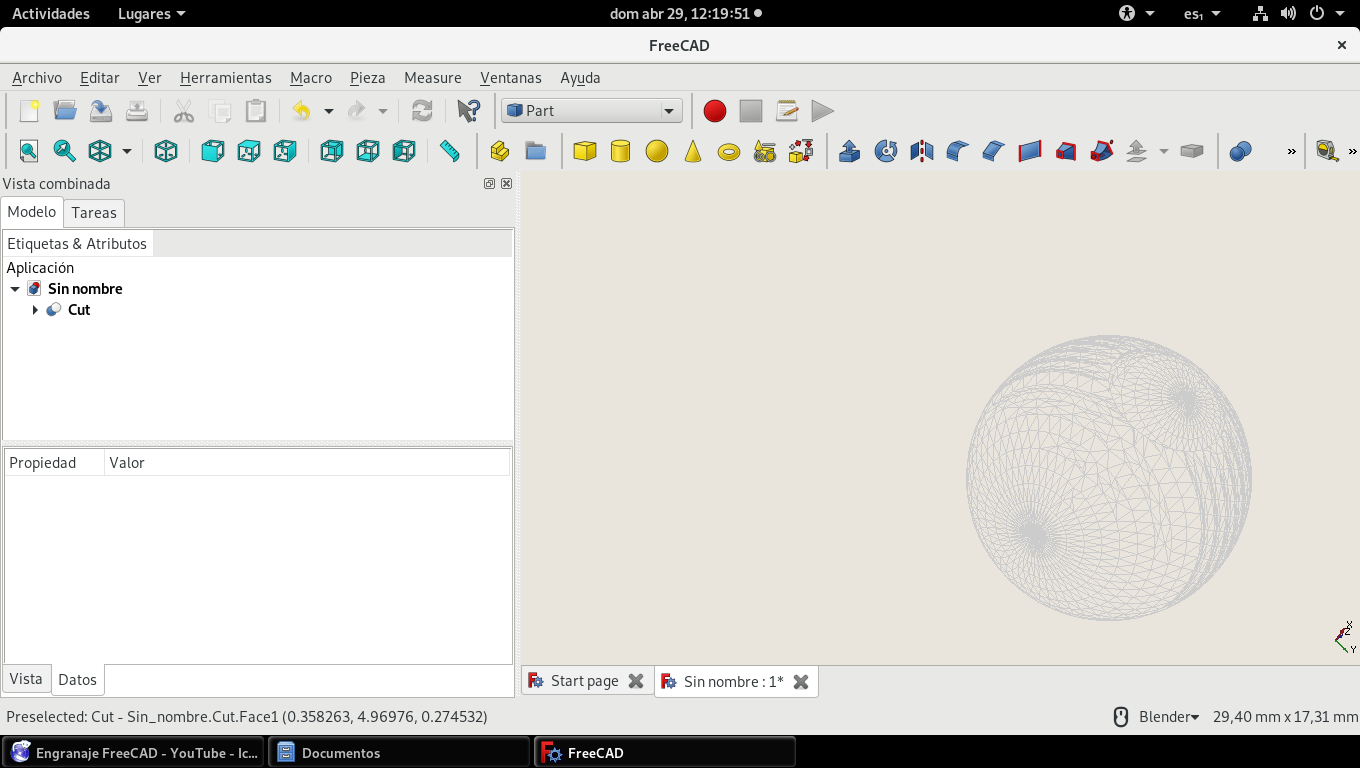Set the Left view
This screenshot has width=1360, height=768.
pos(403,151)
